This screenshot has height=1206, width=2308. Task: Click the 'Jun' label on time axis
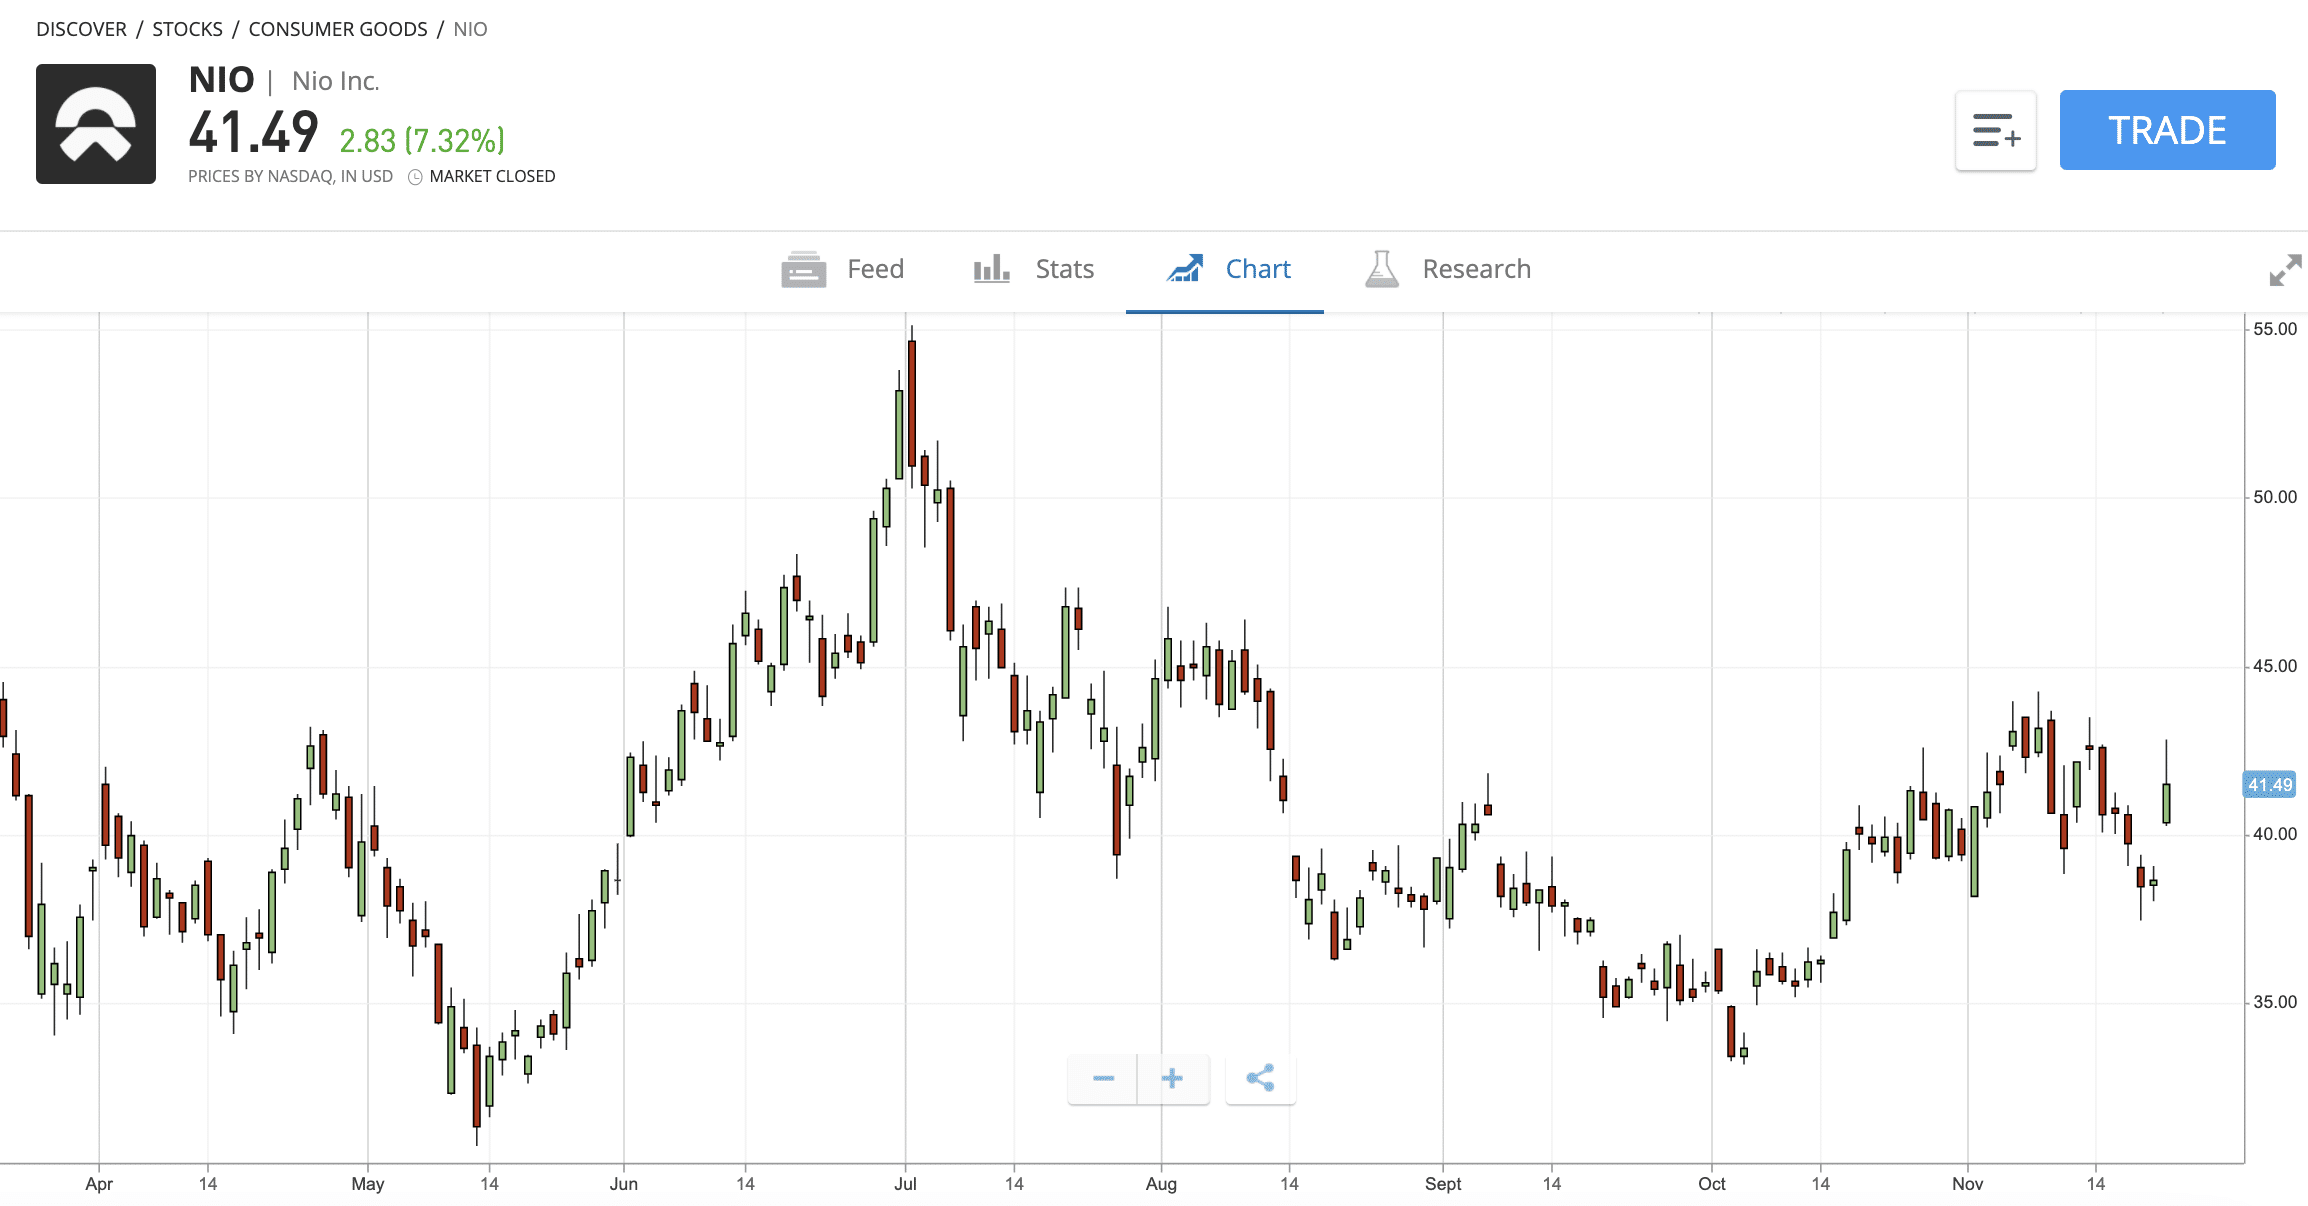(623, 1184)
